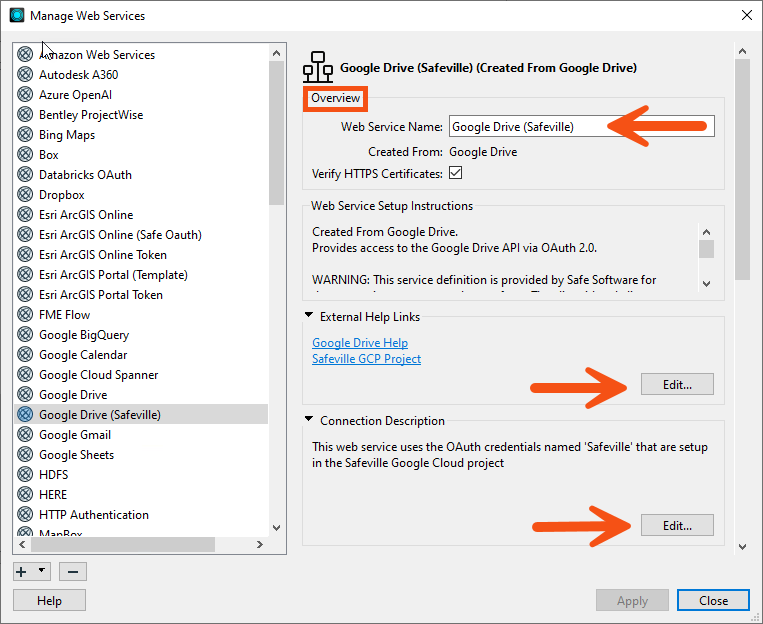Click the Help button

[49, 600]
